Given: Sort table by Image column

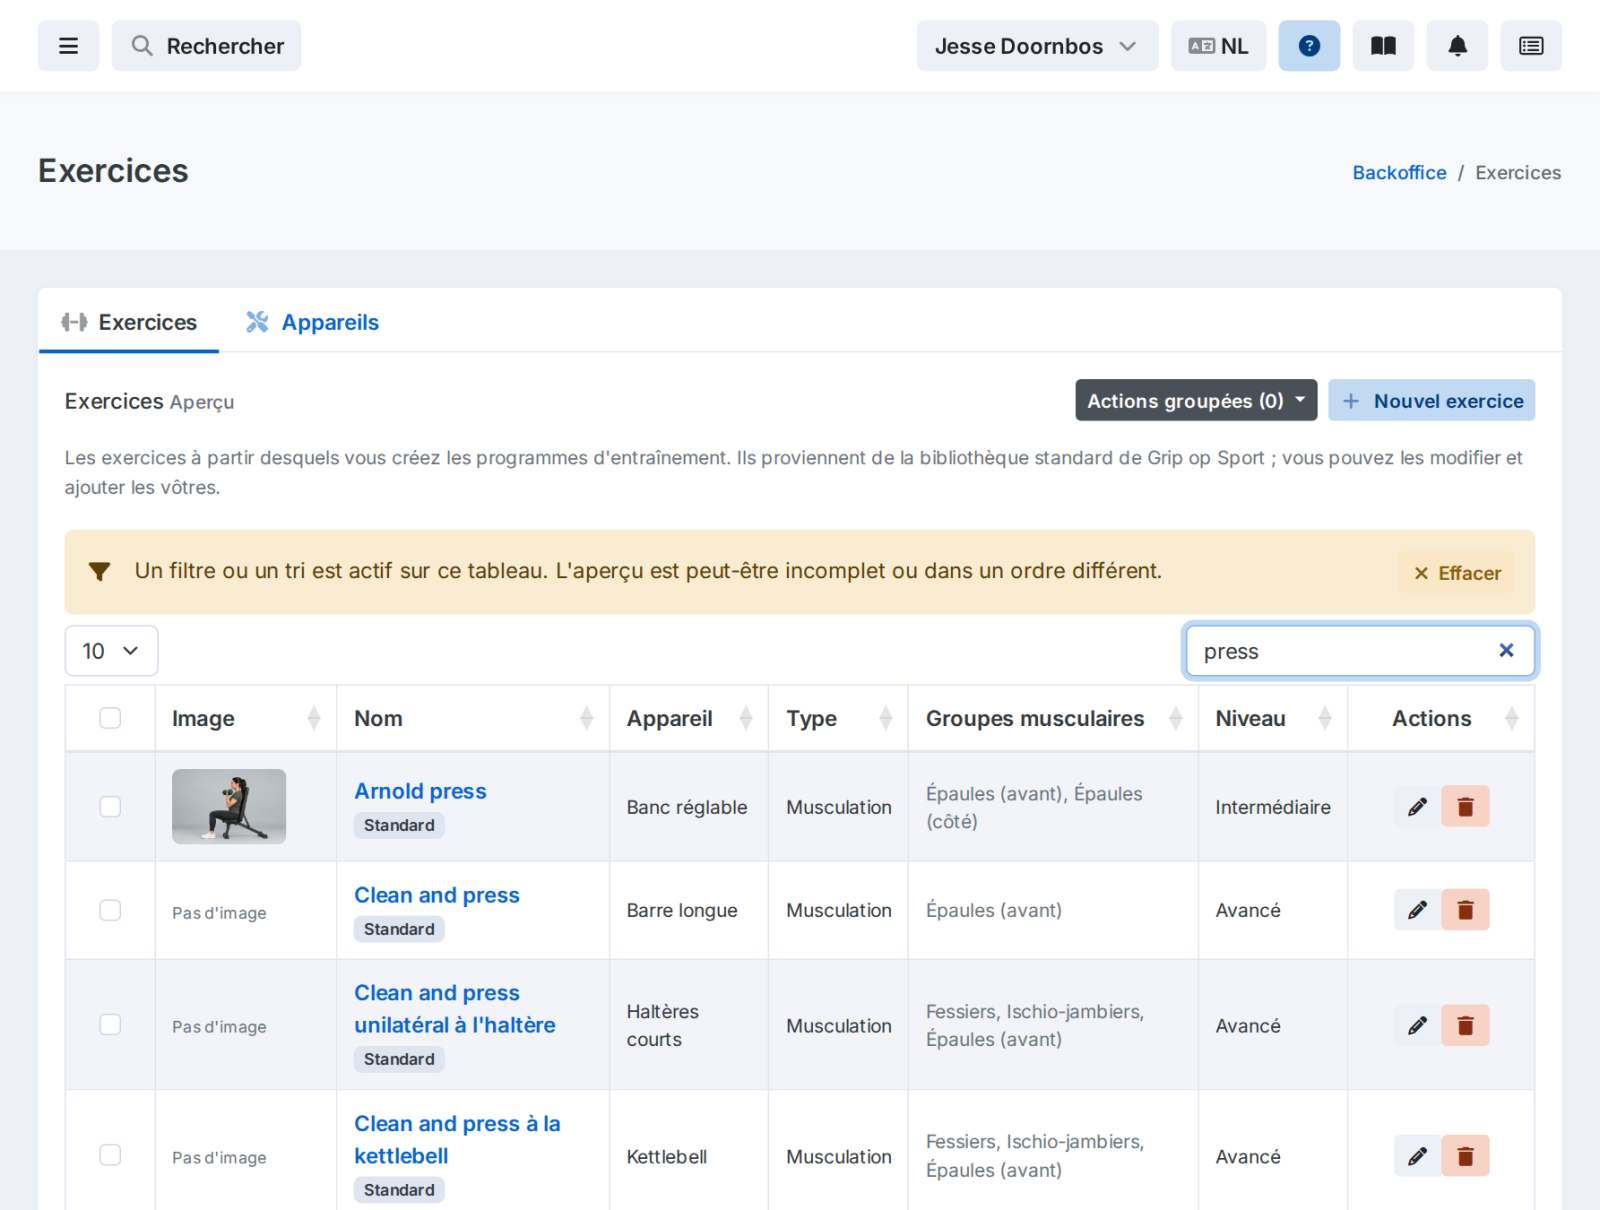Looking at the screenshot, I should pos(246,718).
